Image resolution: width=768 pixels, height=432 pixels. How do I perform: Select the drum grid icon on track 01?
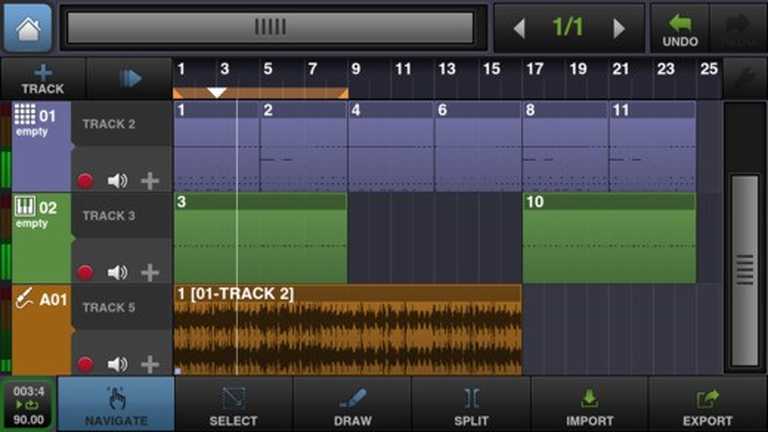[25, 115]
